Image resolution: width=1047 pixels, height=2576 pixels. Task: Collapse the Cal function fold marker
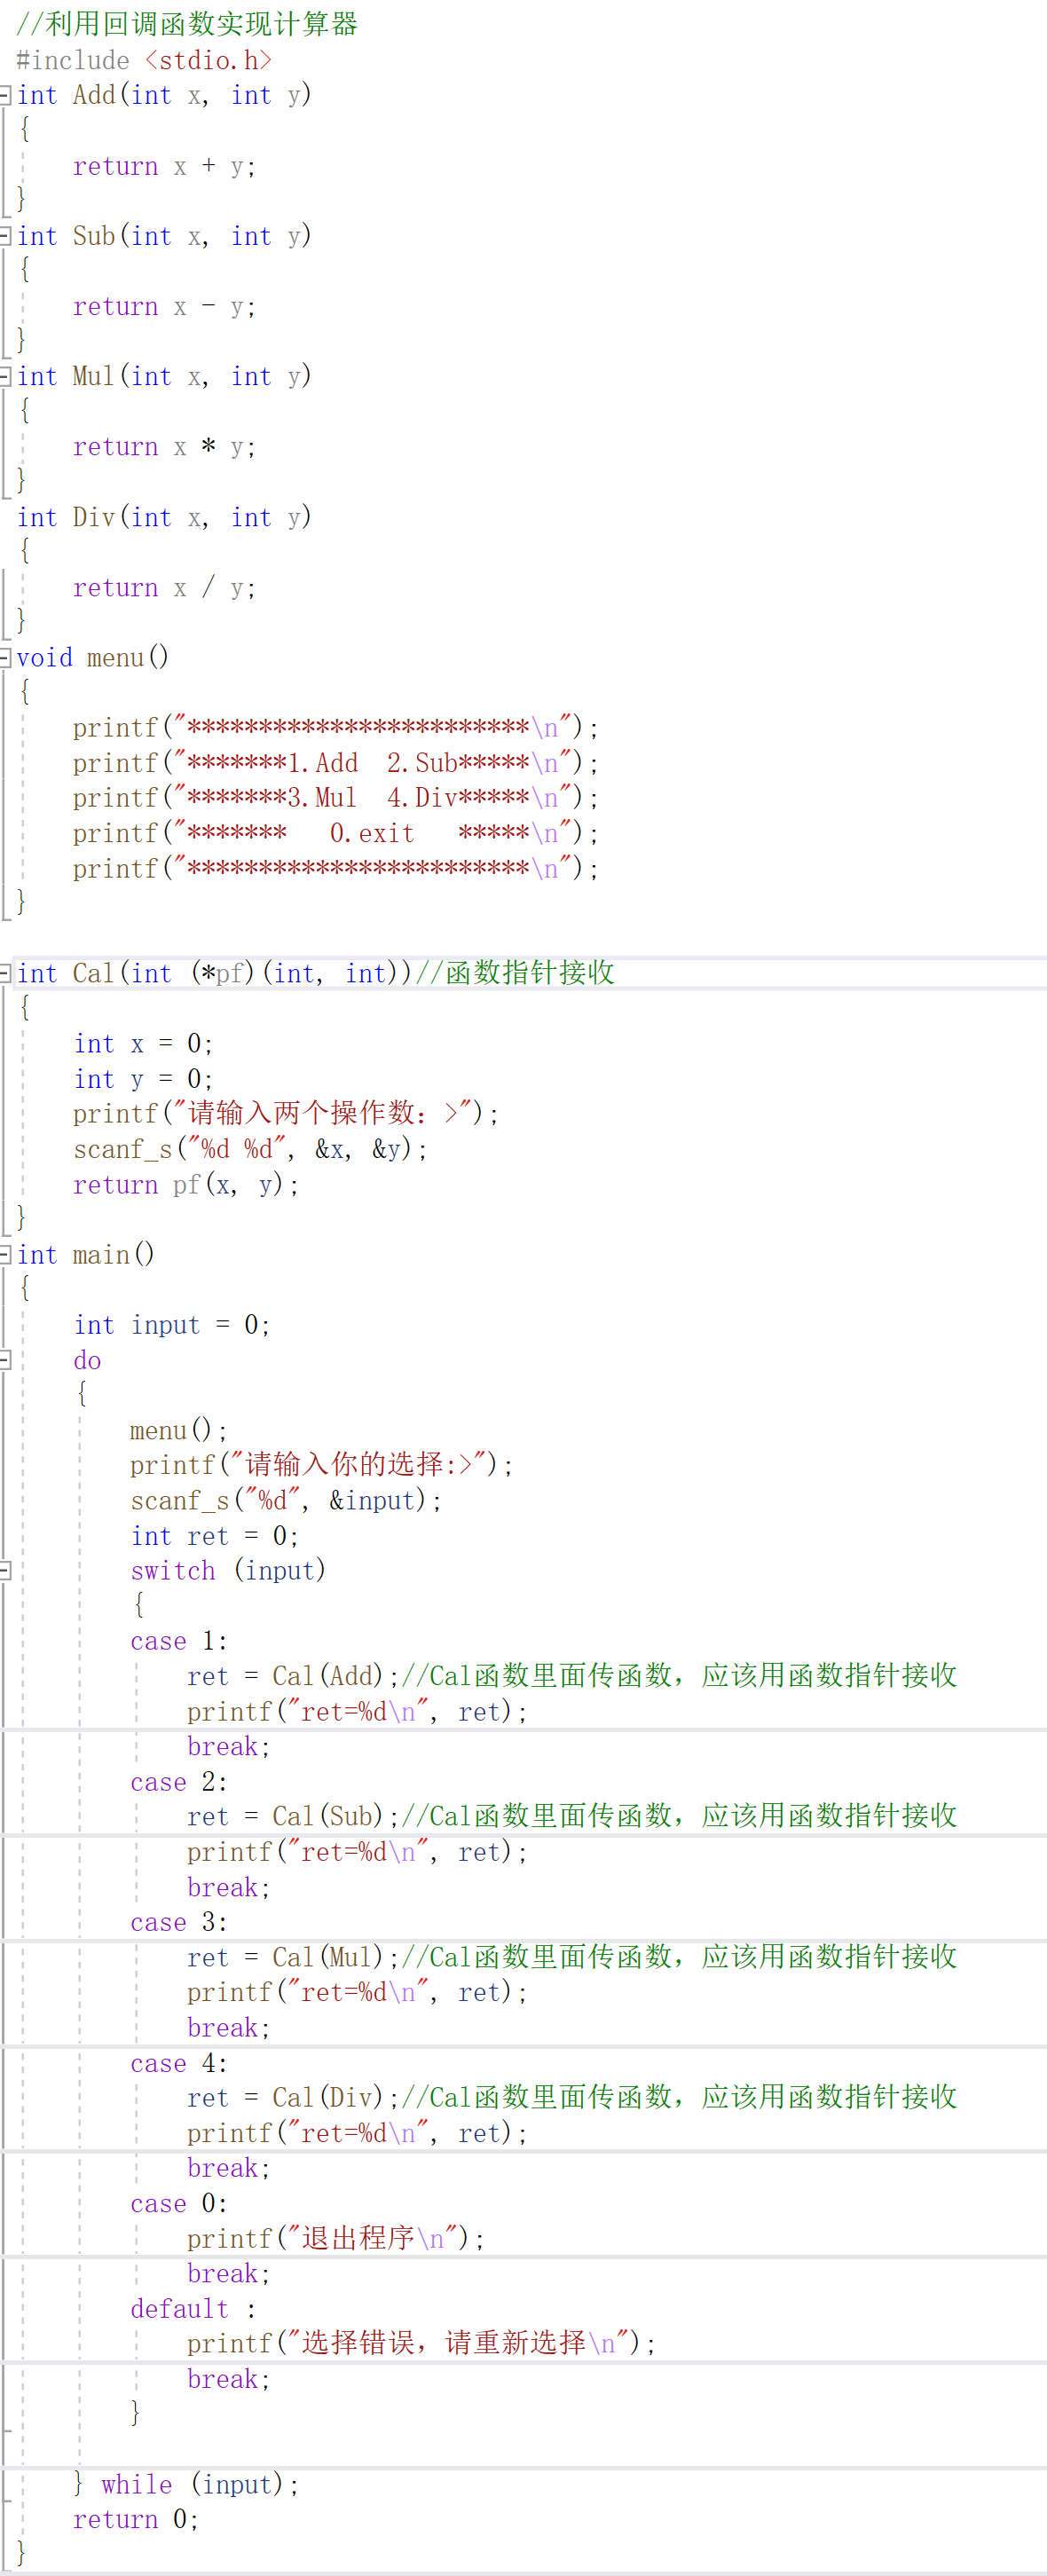tap(5, 973)
